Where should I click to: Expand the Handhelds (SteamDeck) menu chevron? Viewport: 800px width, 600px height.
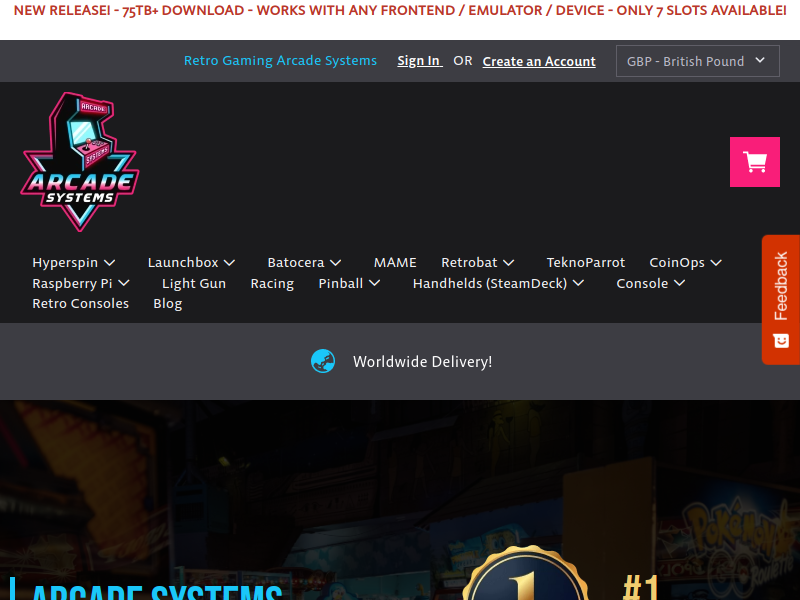coord(578,283)
